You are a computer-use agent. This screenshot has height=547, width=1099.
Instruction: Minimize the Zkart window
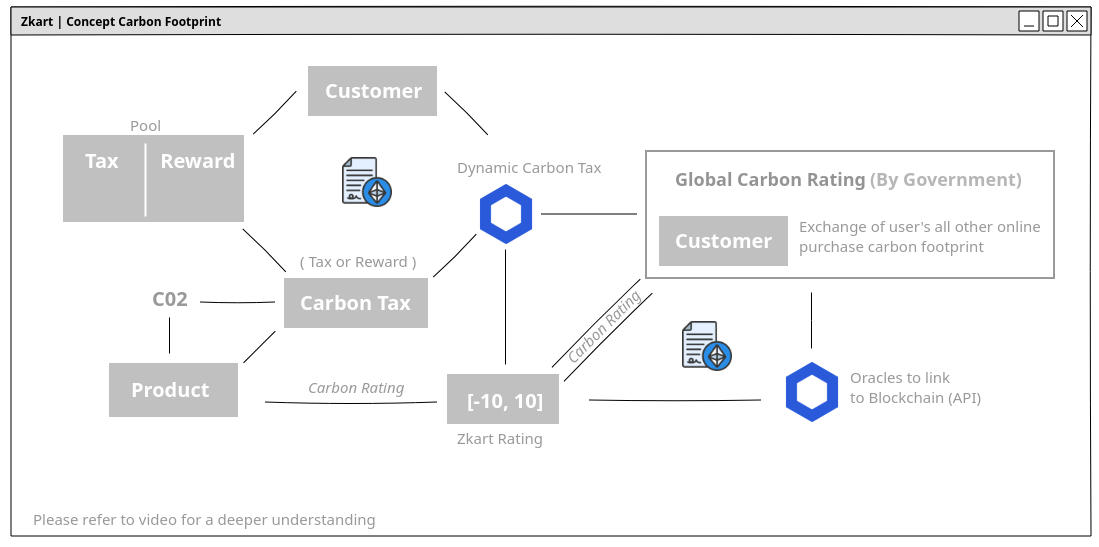1028,21
